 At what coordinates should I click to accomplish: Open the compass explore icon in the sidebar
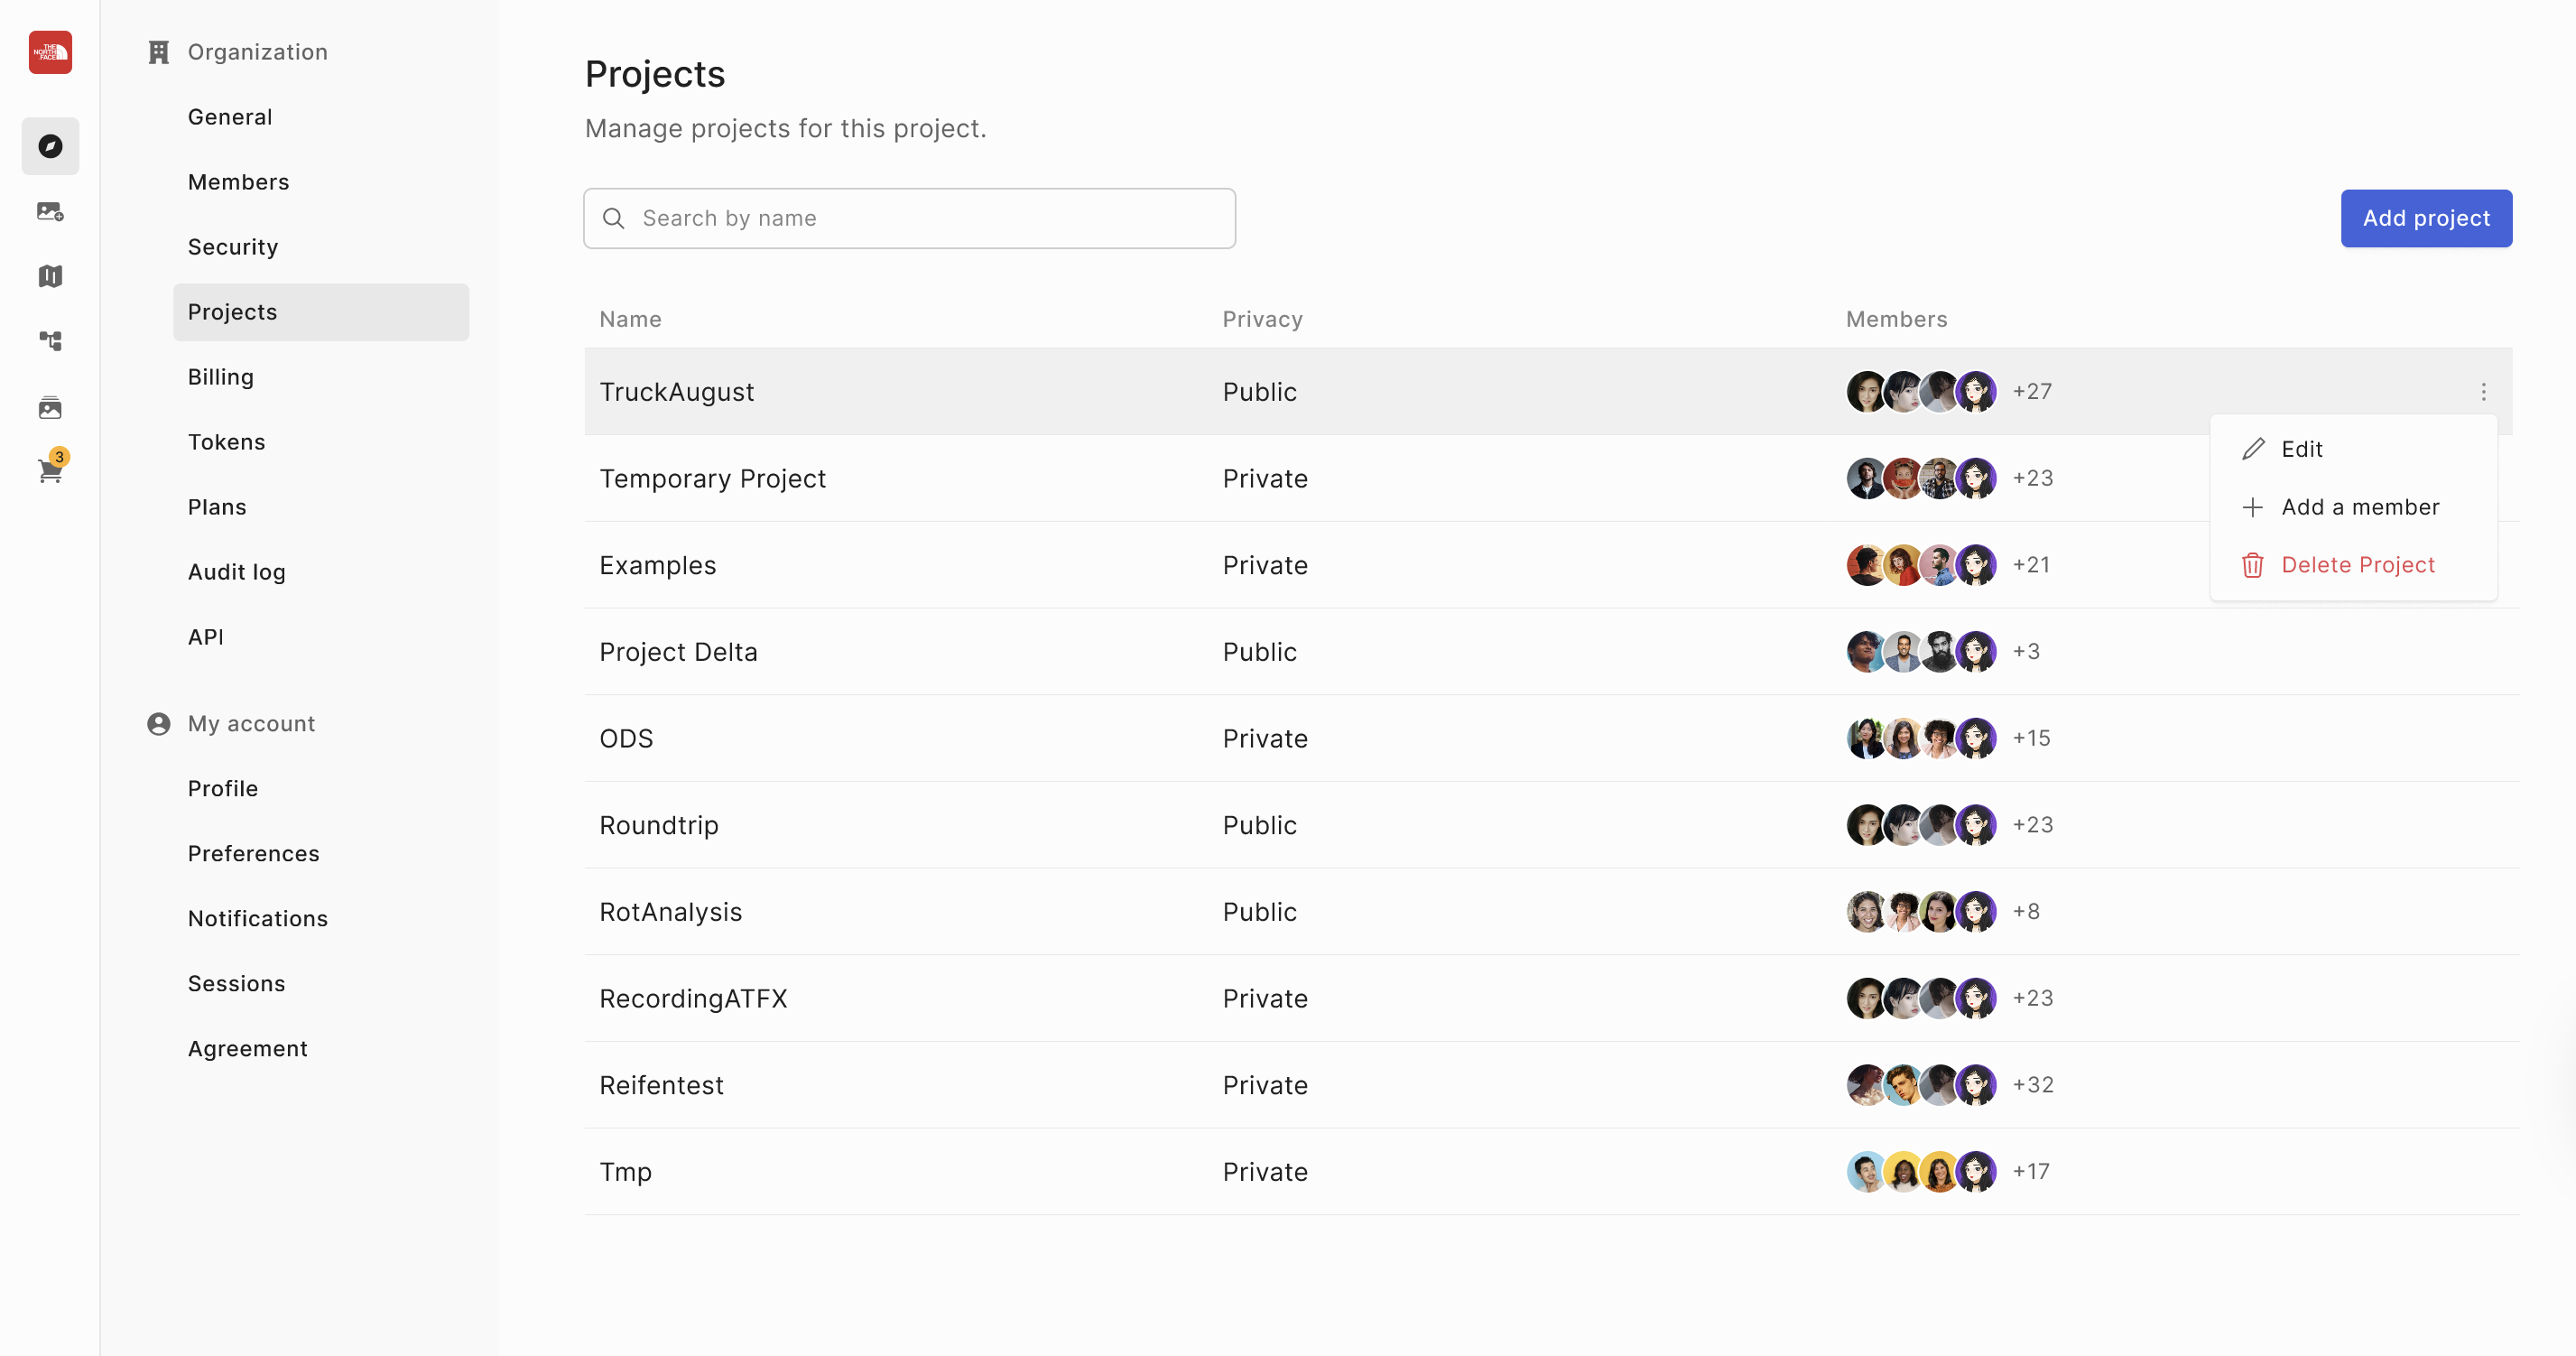[50, 146]
